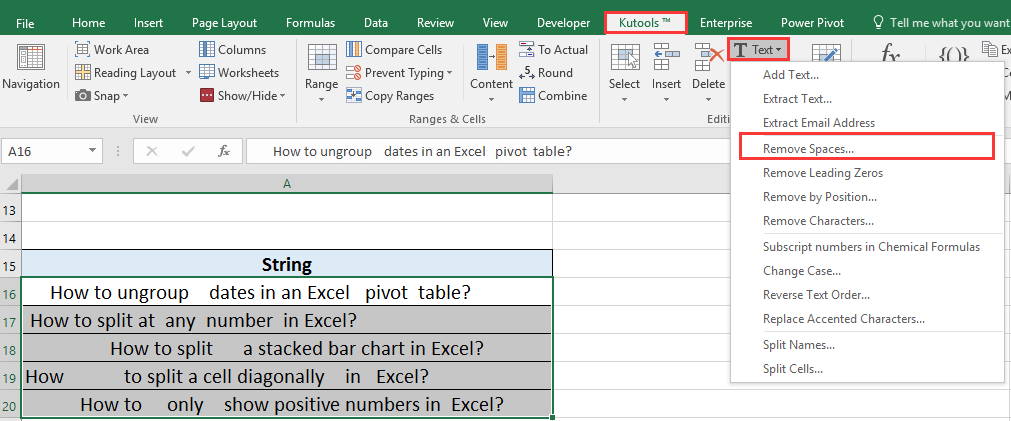
Task: Choose Remove Spaces from Text menu
Action: coord(808,148)
